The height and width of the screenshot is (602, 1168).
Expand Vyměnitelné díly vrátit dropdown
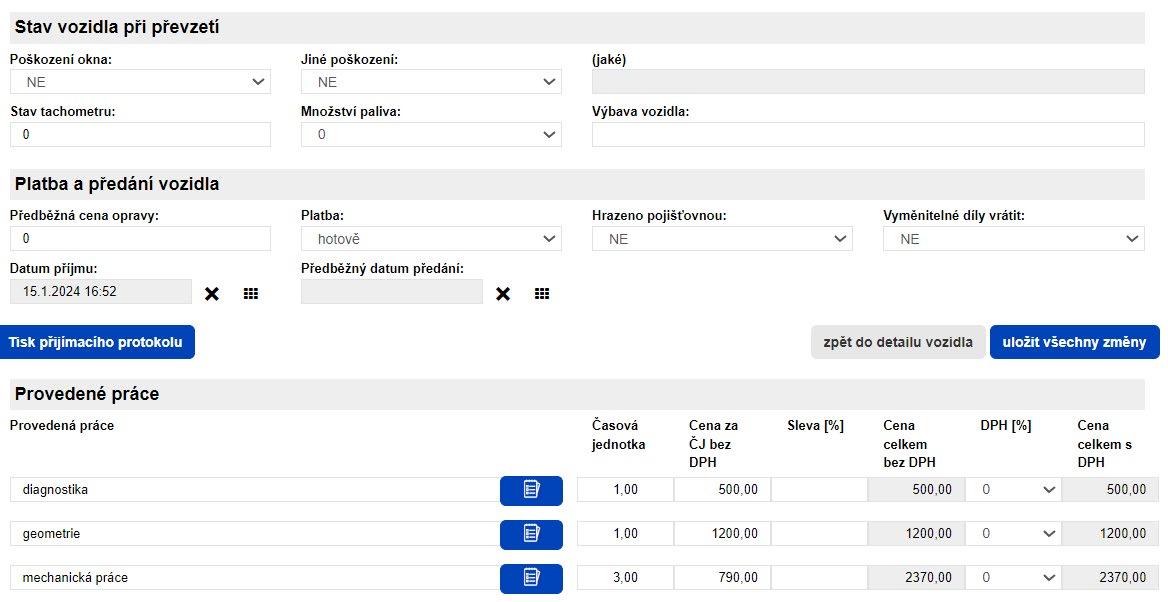tap(1013, 239)
